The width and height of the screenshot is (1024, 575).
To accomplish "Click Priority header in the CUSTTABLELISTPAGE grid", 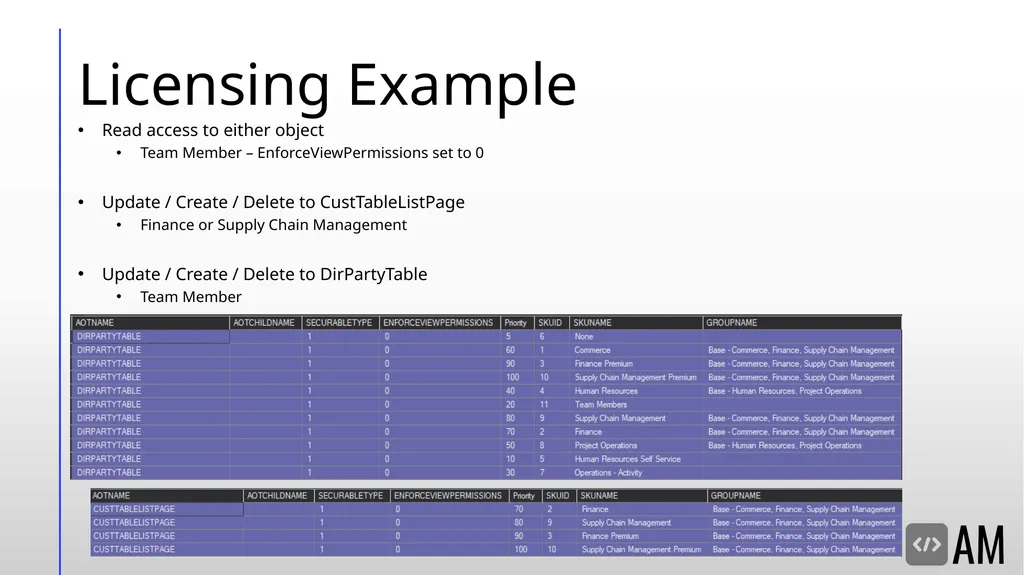I will (x=524, y=496).
